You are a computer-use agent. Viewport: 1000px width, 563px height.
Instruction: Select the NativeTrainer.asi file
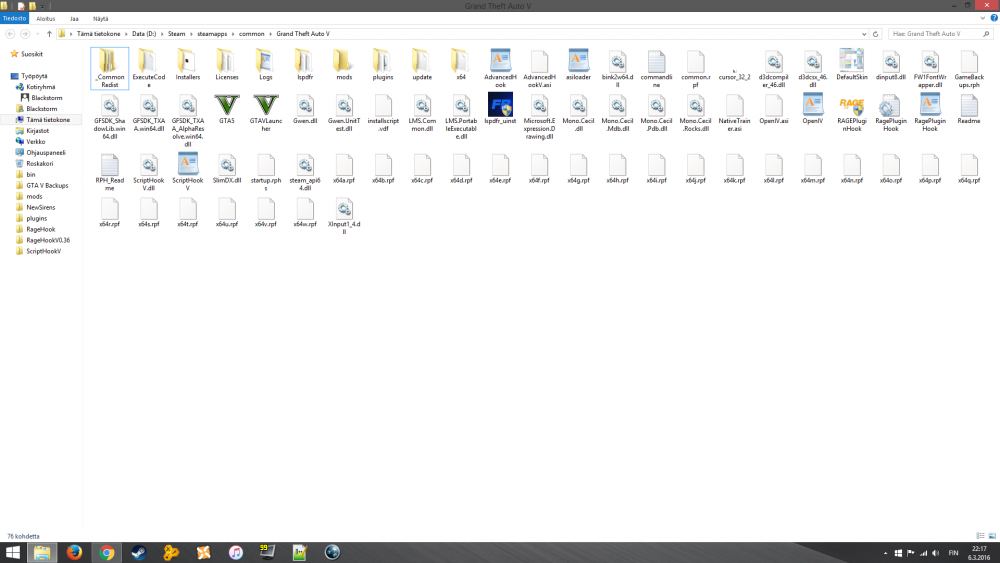[735, 105]
